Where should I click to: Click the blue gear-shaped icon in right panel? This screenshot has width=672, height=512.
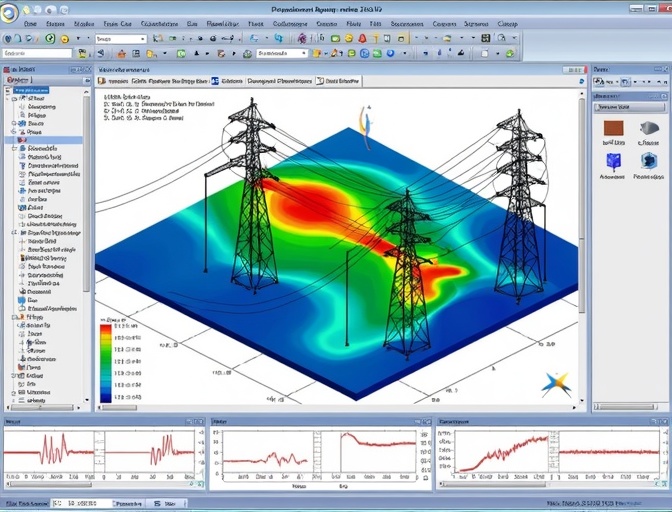click(x=648, y=160)
